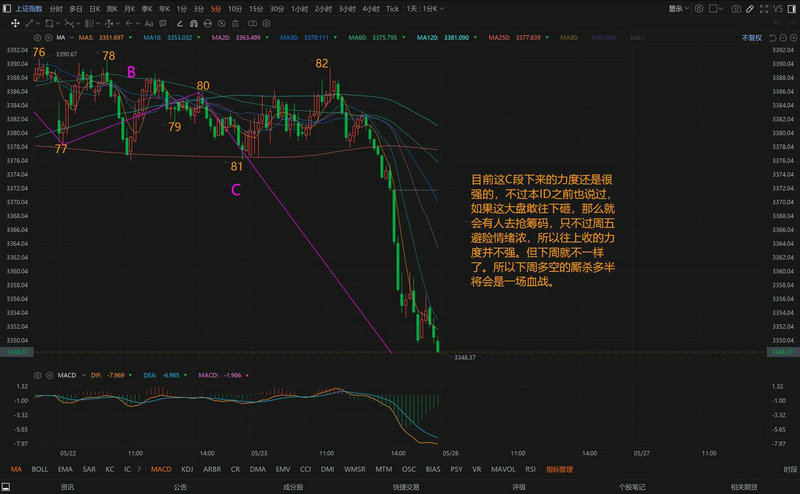This screenshot has width=800, height=494.
Task: Take a chart screenshot with camera icon
Action: [737, 9]
